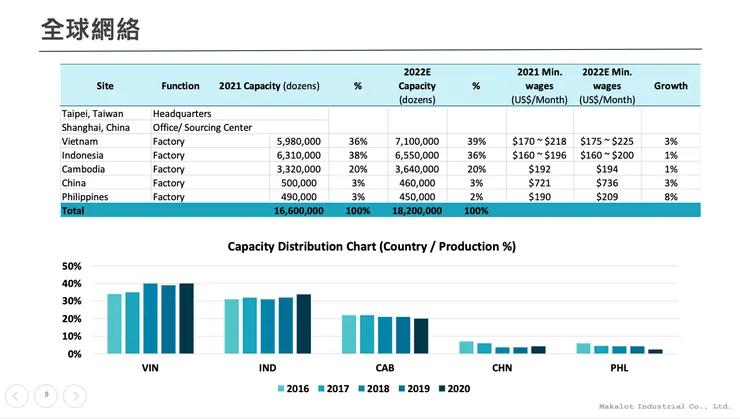The width and height of the screenshot is (740, 419).
Task: Click the Makalot Industrial Co., Ltd. footer
Action: coord(664,406)
